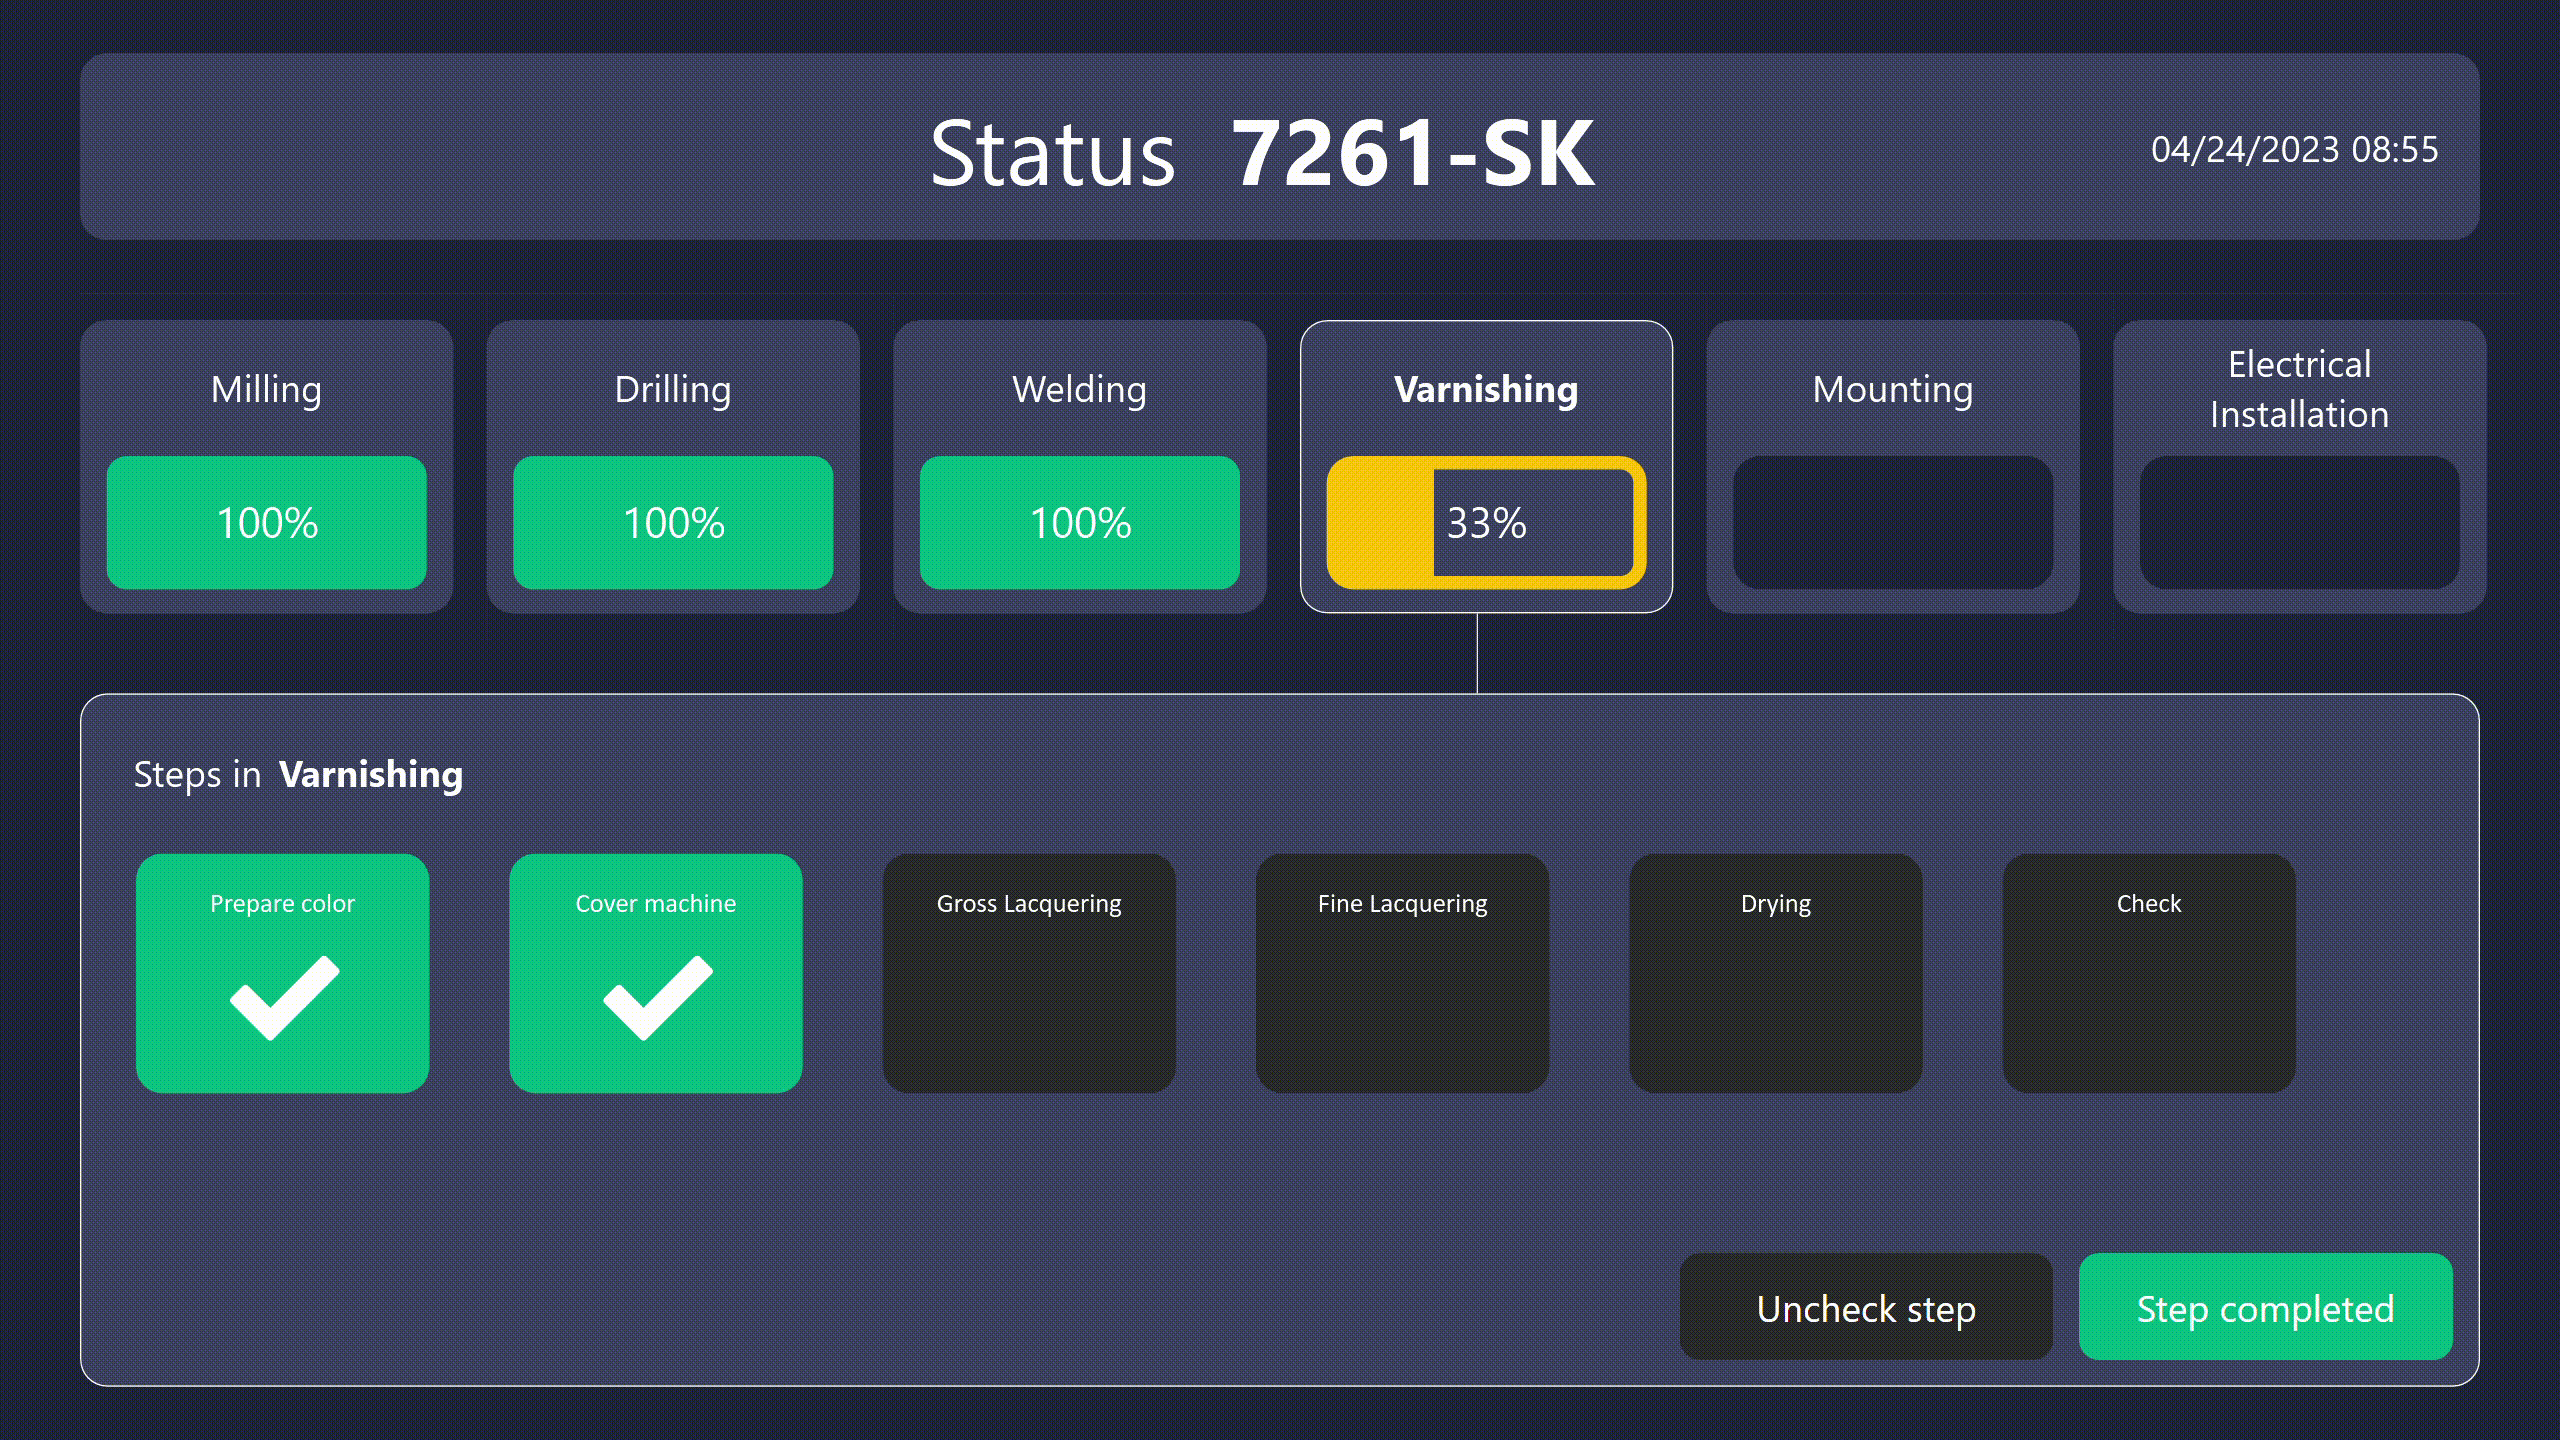Click the Milling 100% progress bar
Image resolution: width=2560 pixels, height=1440 pixels.
(x=266, y=522)
